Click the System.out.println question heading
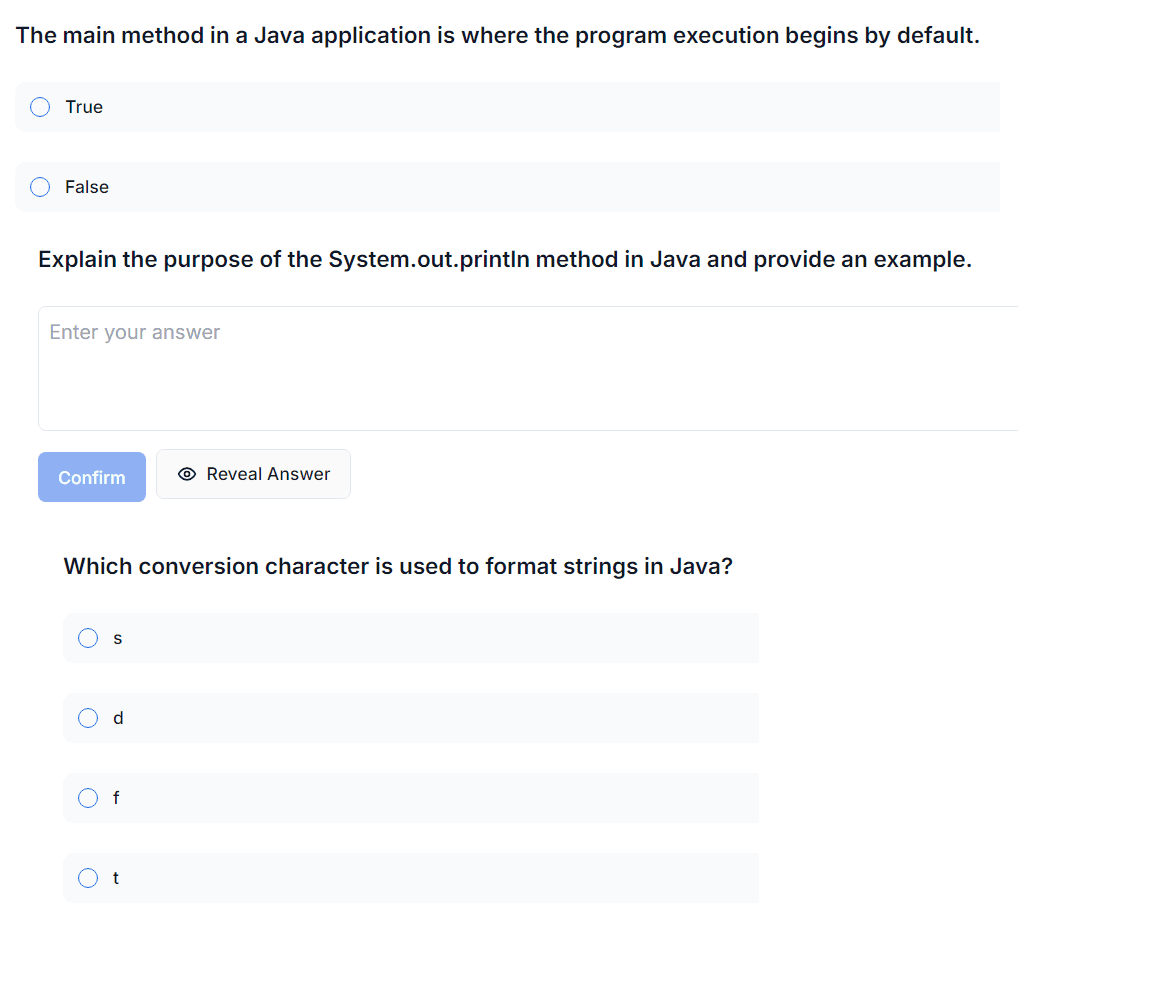Screen dimensions: 1172x988 [x=505, y=259]
